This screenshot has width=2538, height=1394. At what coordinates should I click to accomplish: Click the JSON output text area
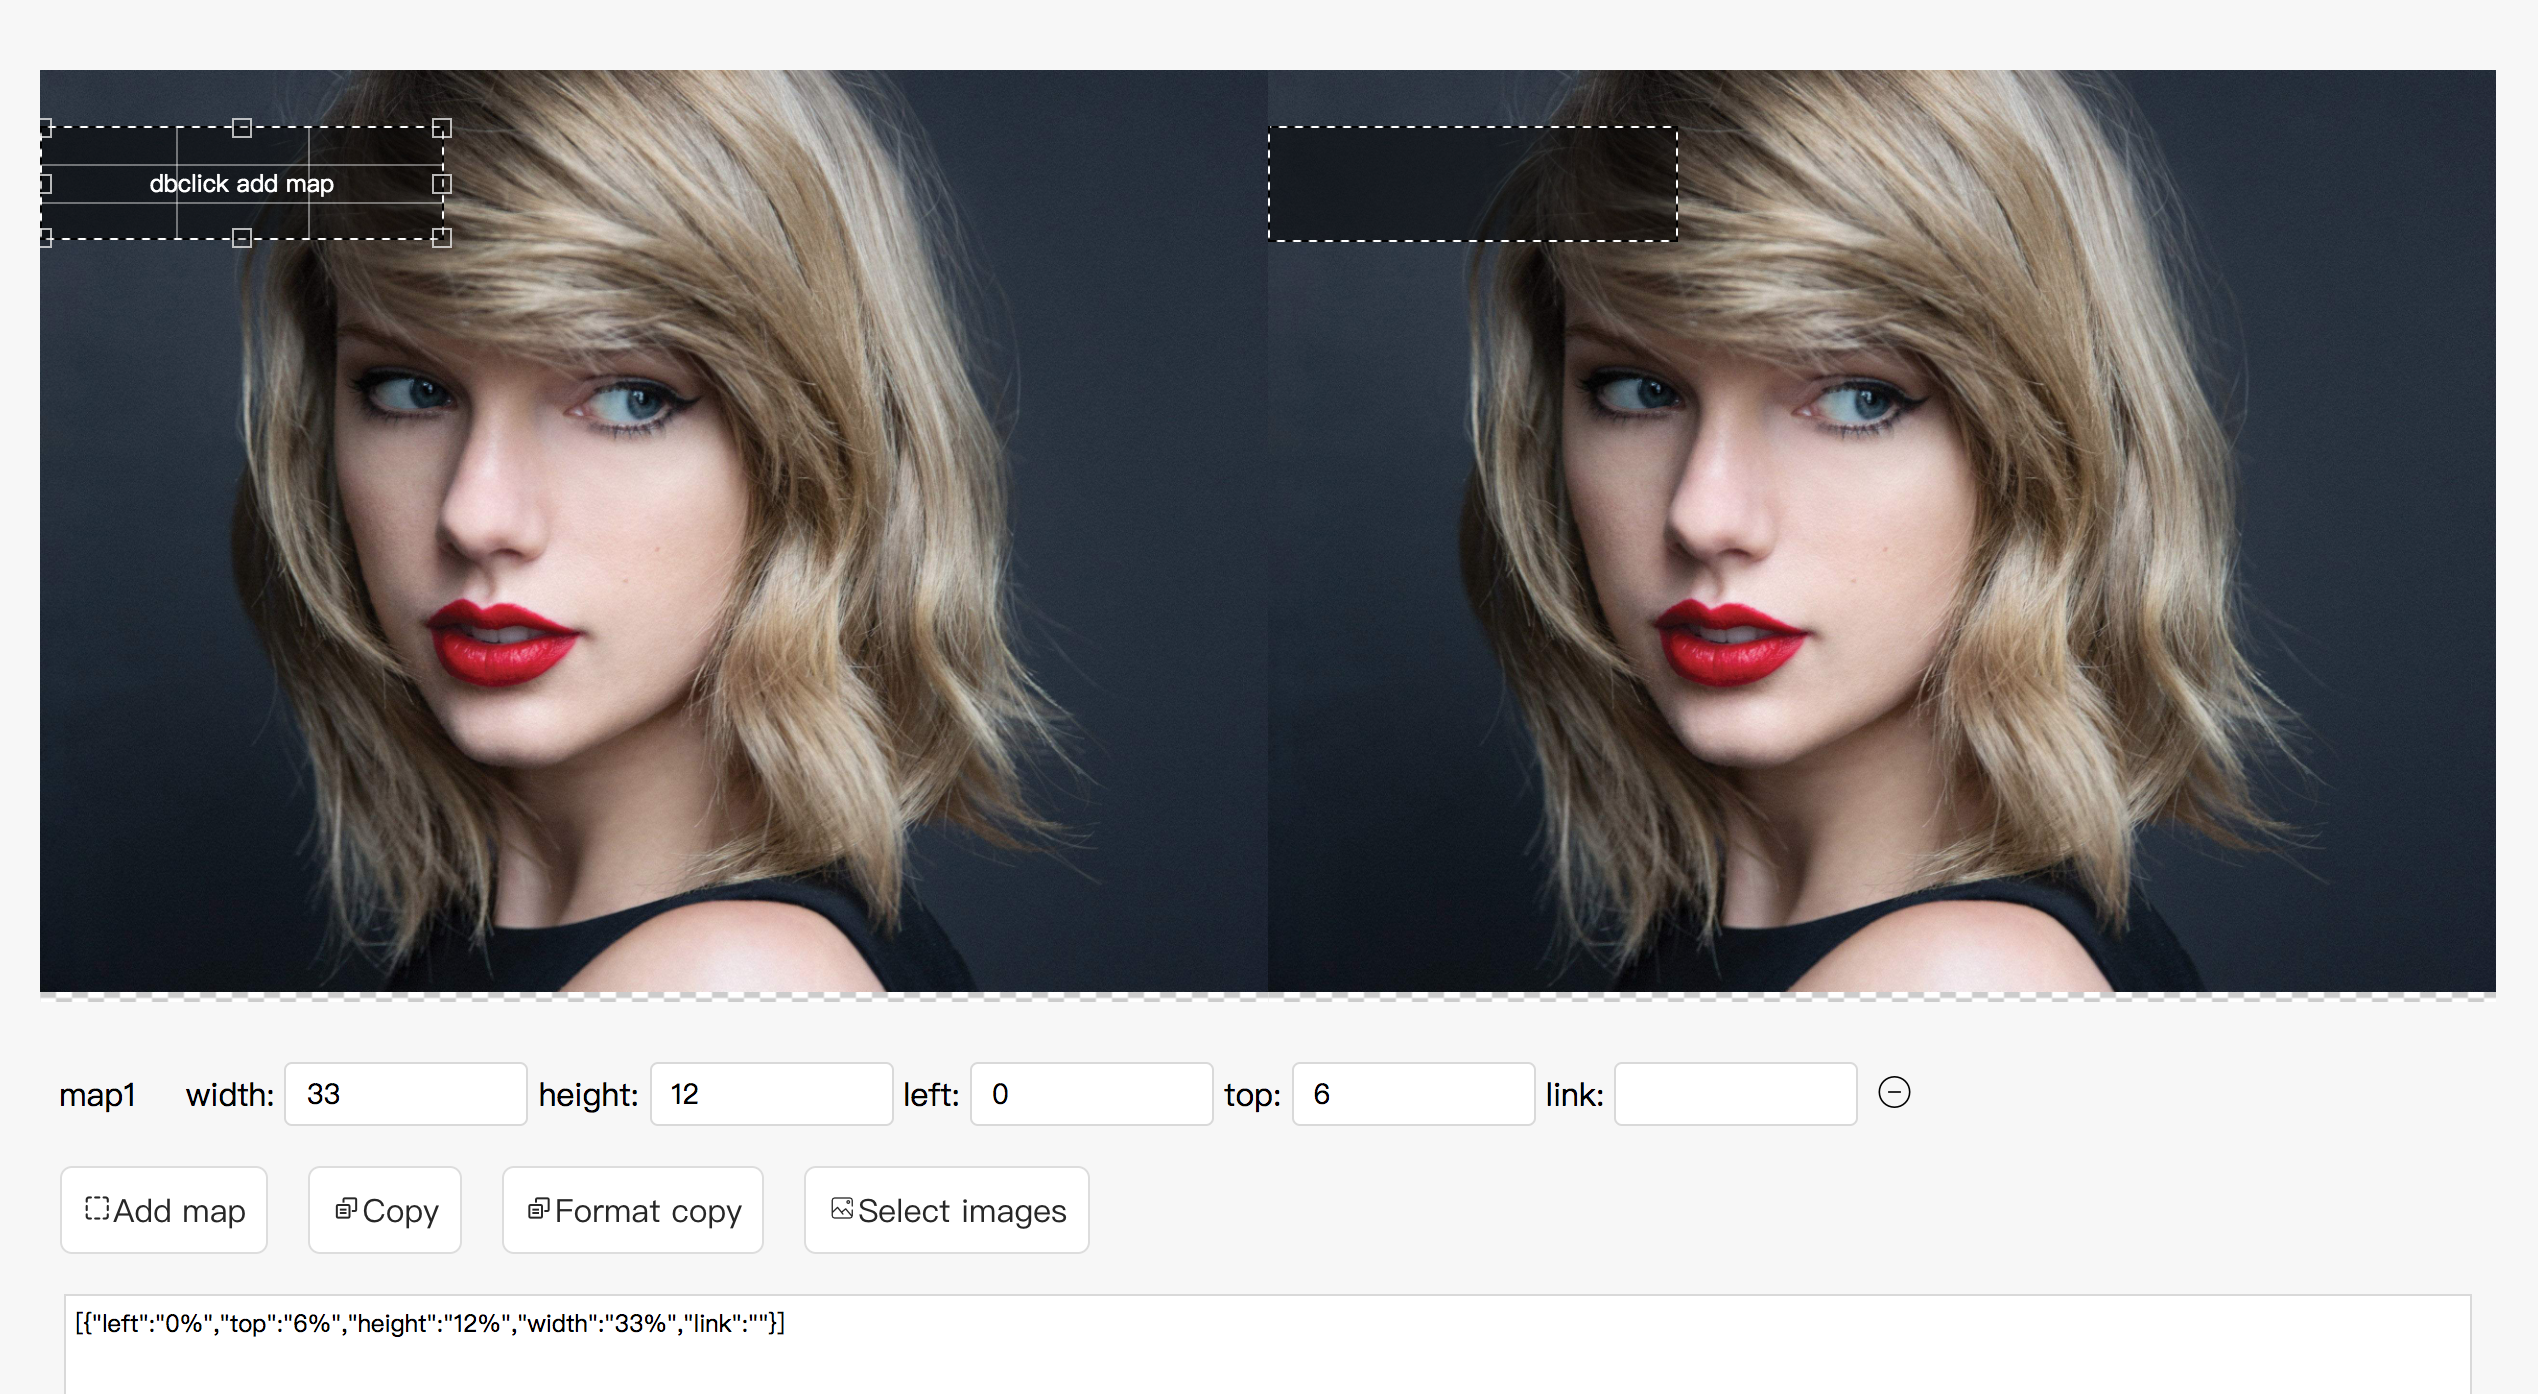click(x=1266, y=1350)
